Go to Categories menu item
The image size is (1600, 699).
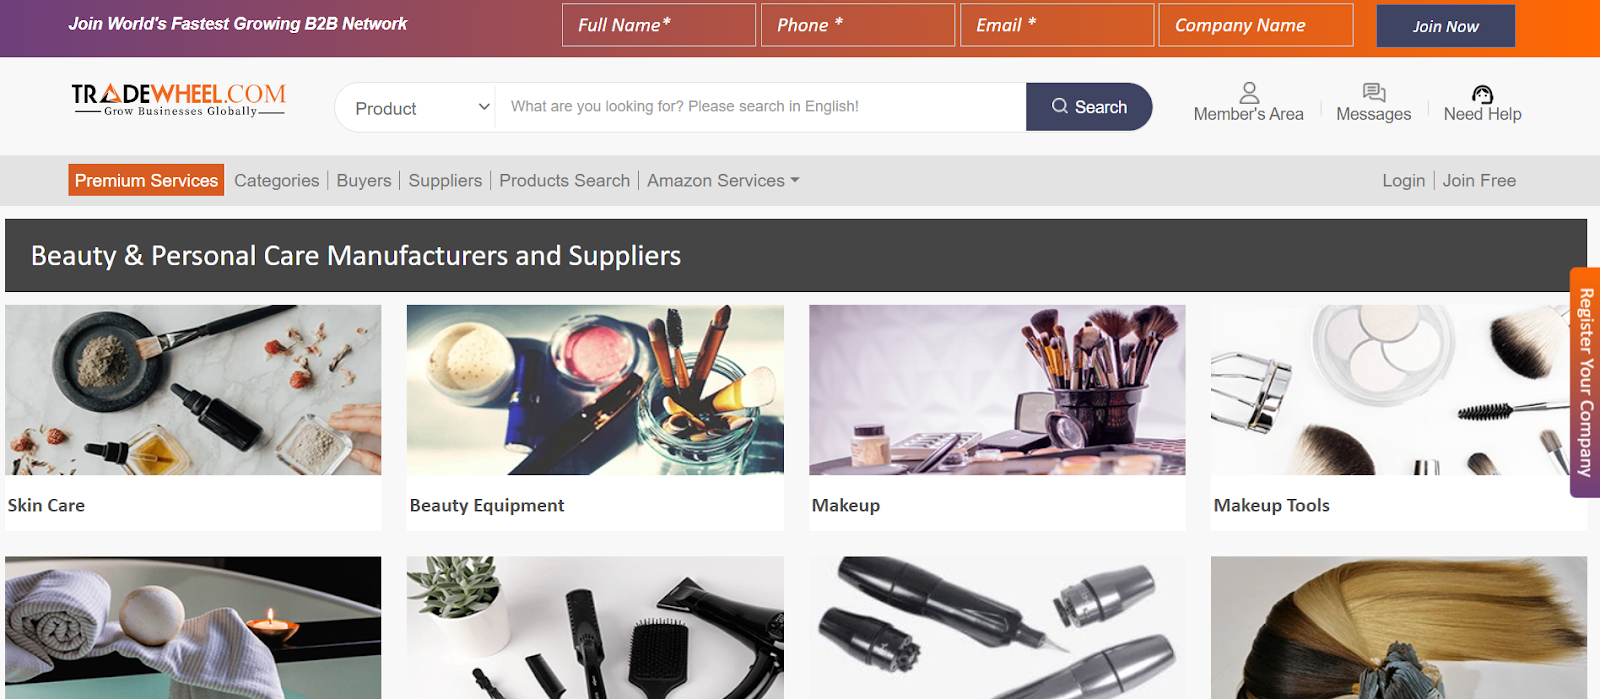click(277, 181)
